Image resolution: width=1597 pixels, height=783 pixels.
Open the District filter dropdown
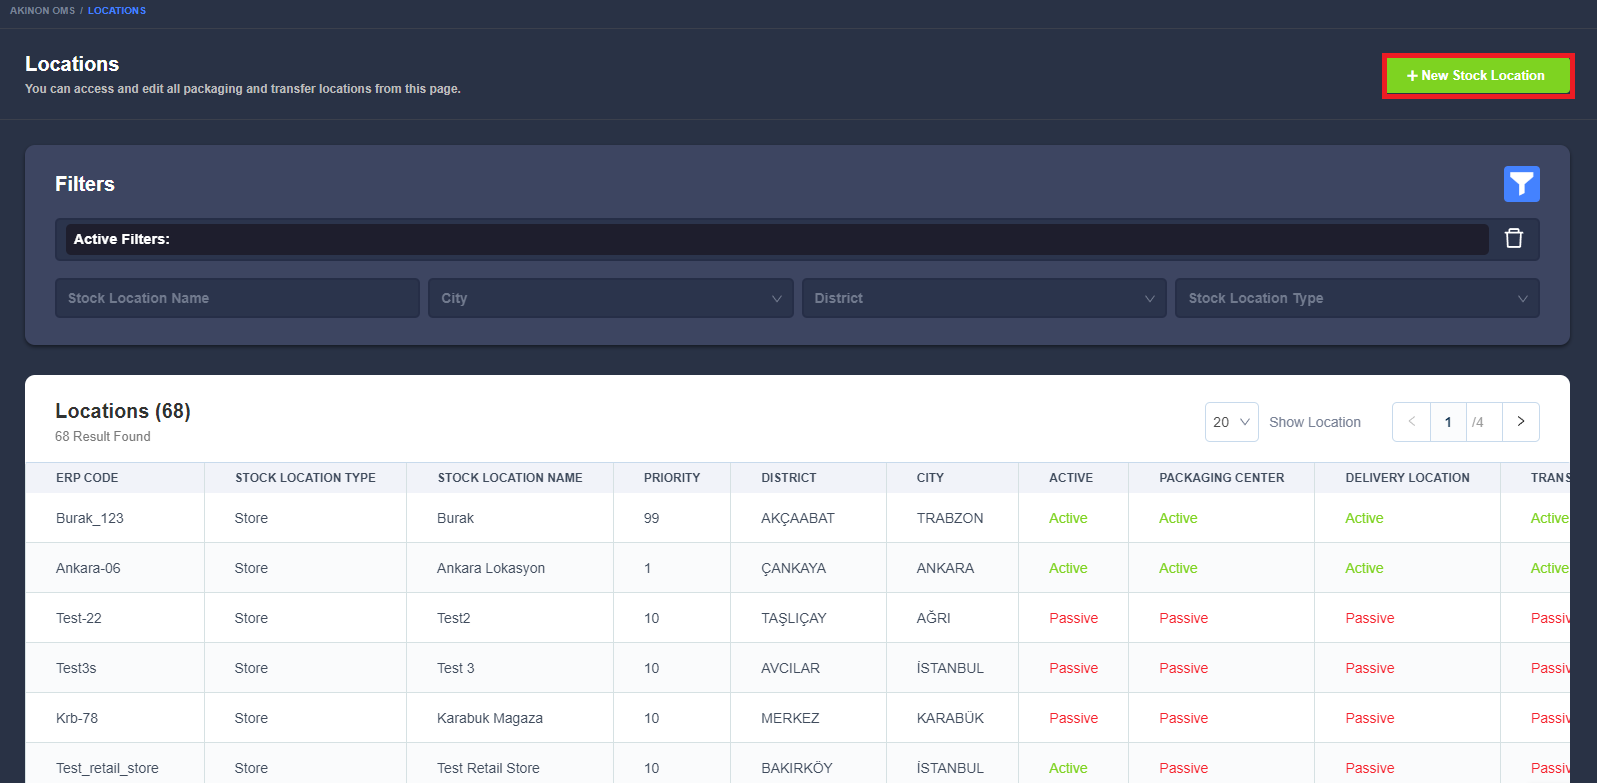click(984, 298)
